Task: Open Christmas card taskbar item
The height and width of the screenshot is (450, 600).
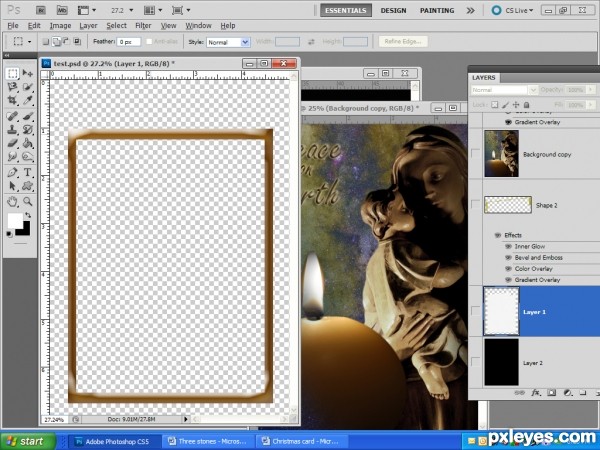Action: [x=302, y=441]
